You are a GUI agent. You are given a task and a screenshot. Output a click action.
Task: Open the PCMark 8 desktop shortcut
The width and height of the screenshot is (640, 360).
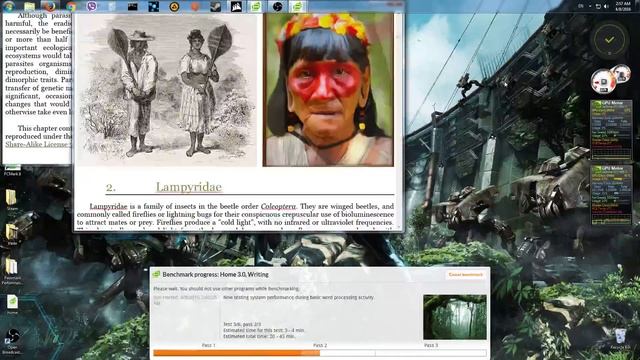12,170
